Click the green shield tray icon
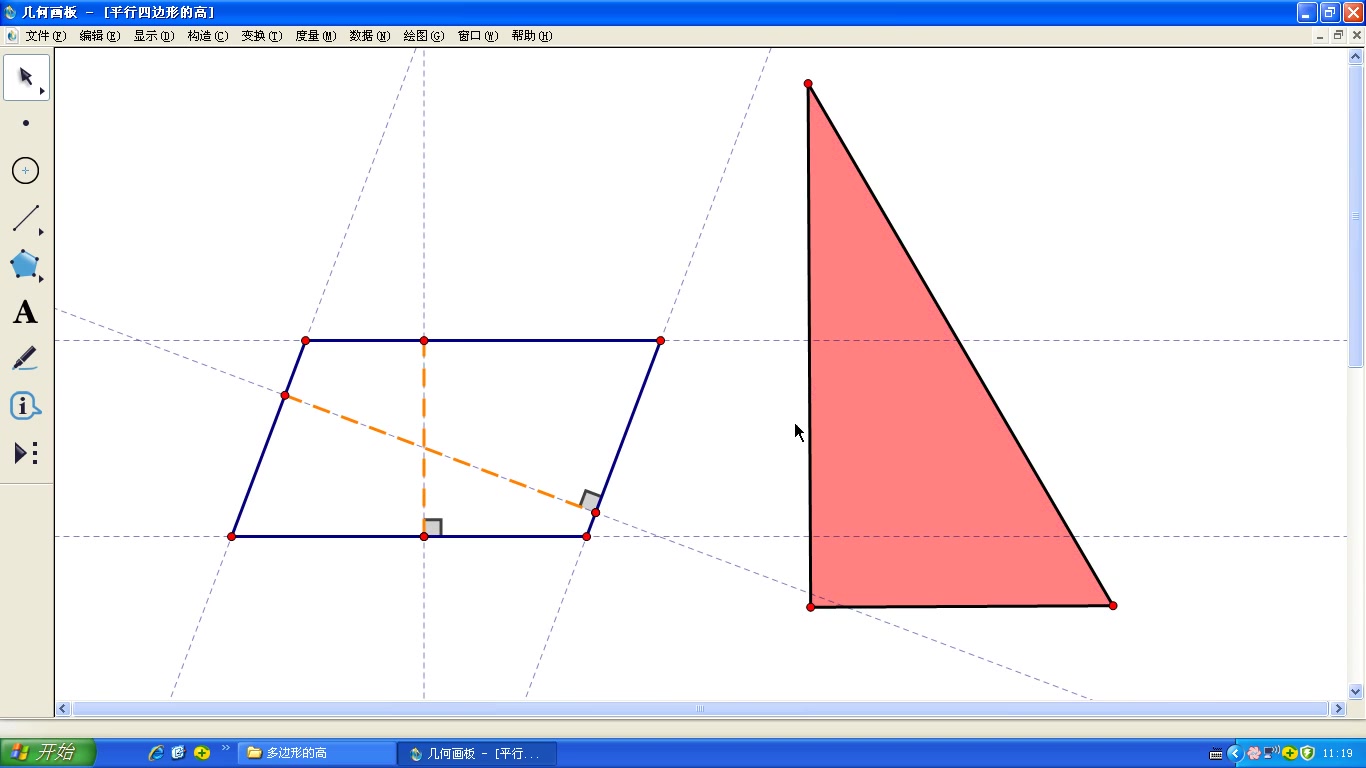The image size is (1366, 768). (x=1307, y=753)
